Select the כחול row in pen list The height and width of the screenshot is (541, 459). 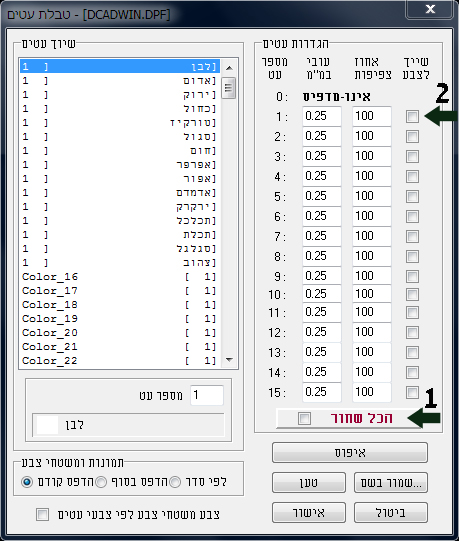(x=120, y=108)
